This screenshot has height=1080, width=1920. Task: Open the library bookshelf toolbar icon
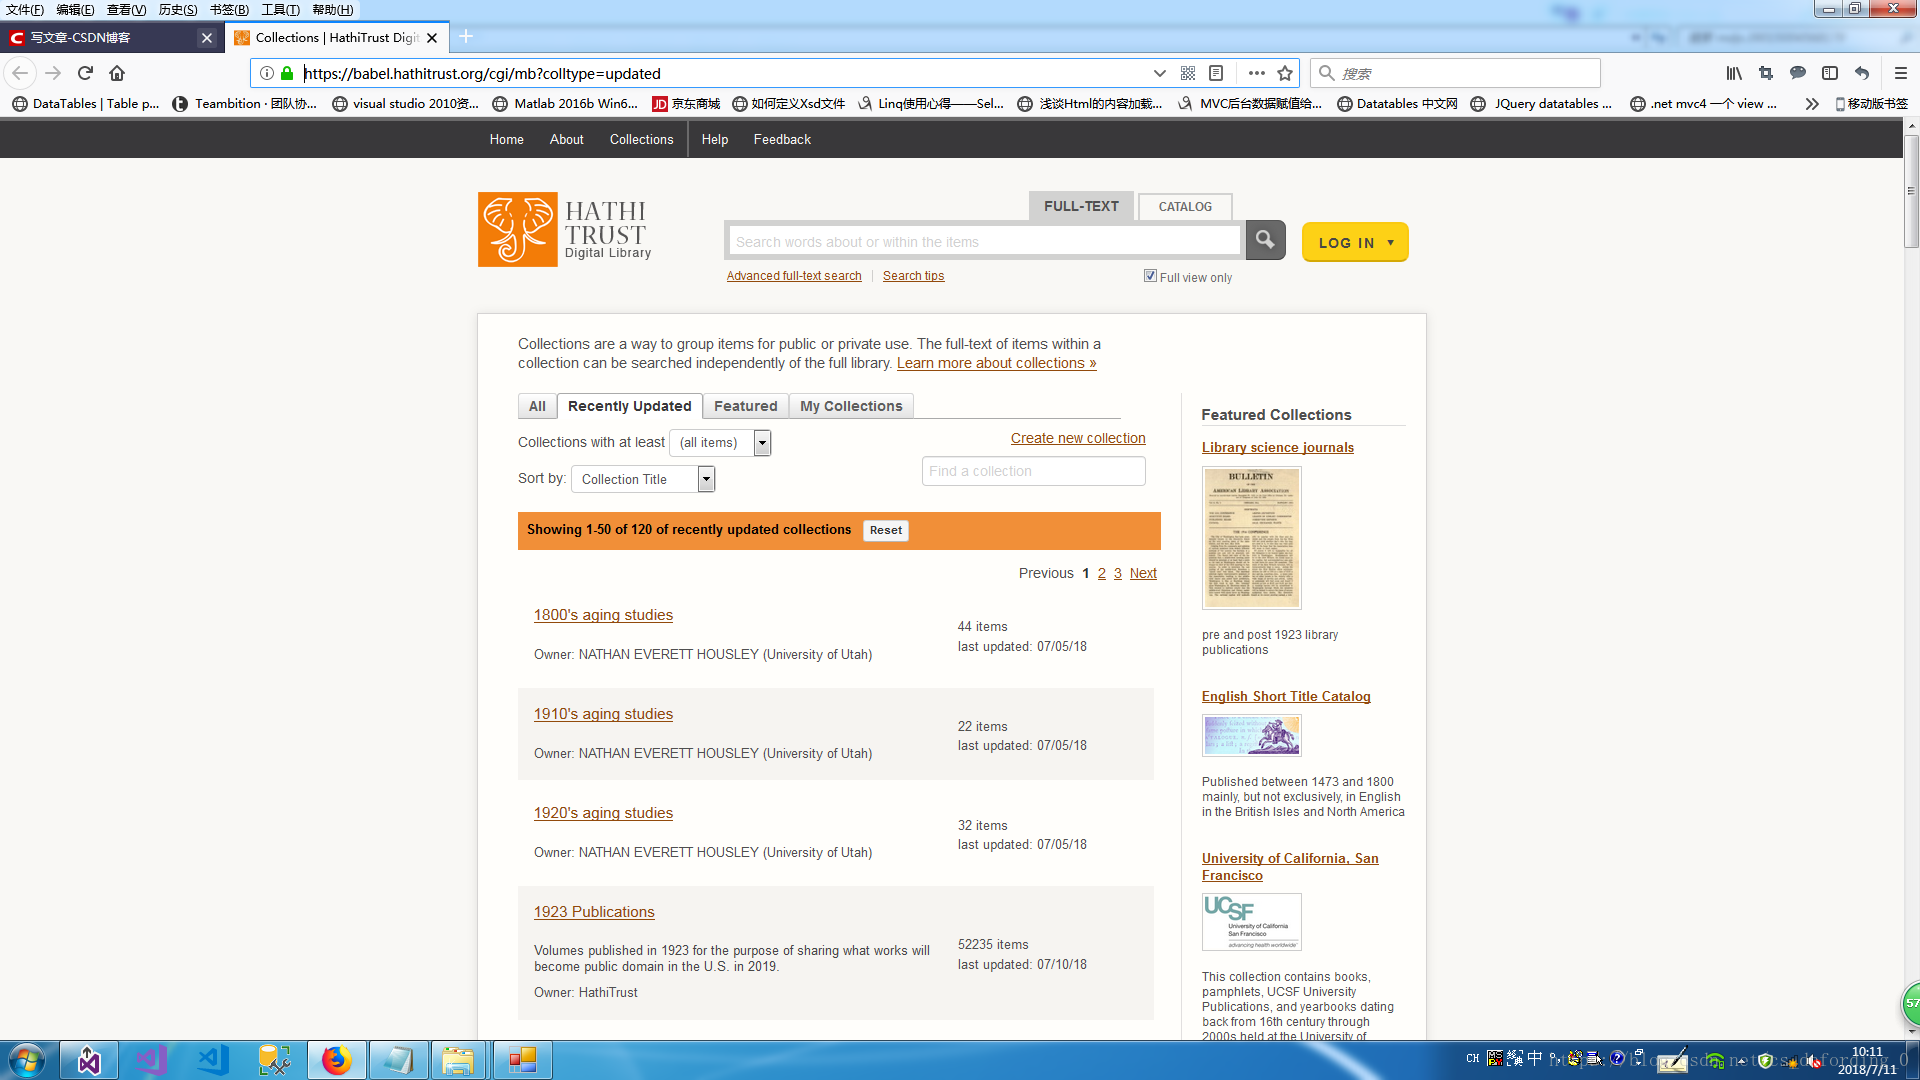(x=1733, y=73)
